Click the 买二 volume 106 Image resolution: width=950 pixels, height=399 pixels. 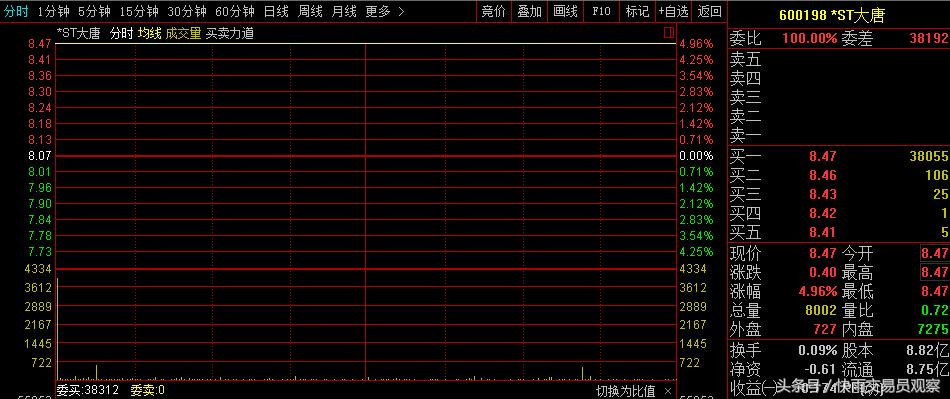pos(937,176)
